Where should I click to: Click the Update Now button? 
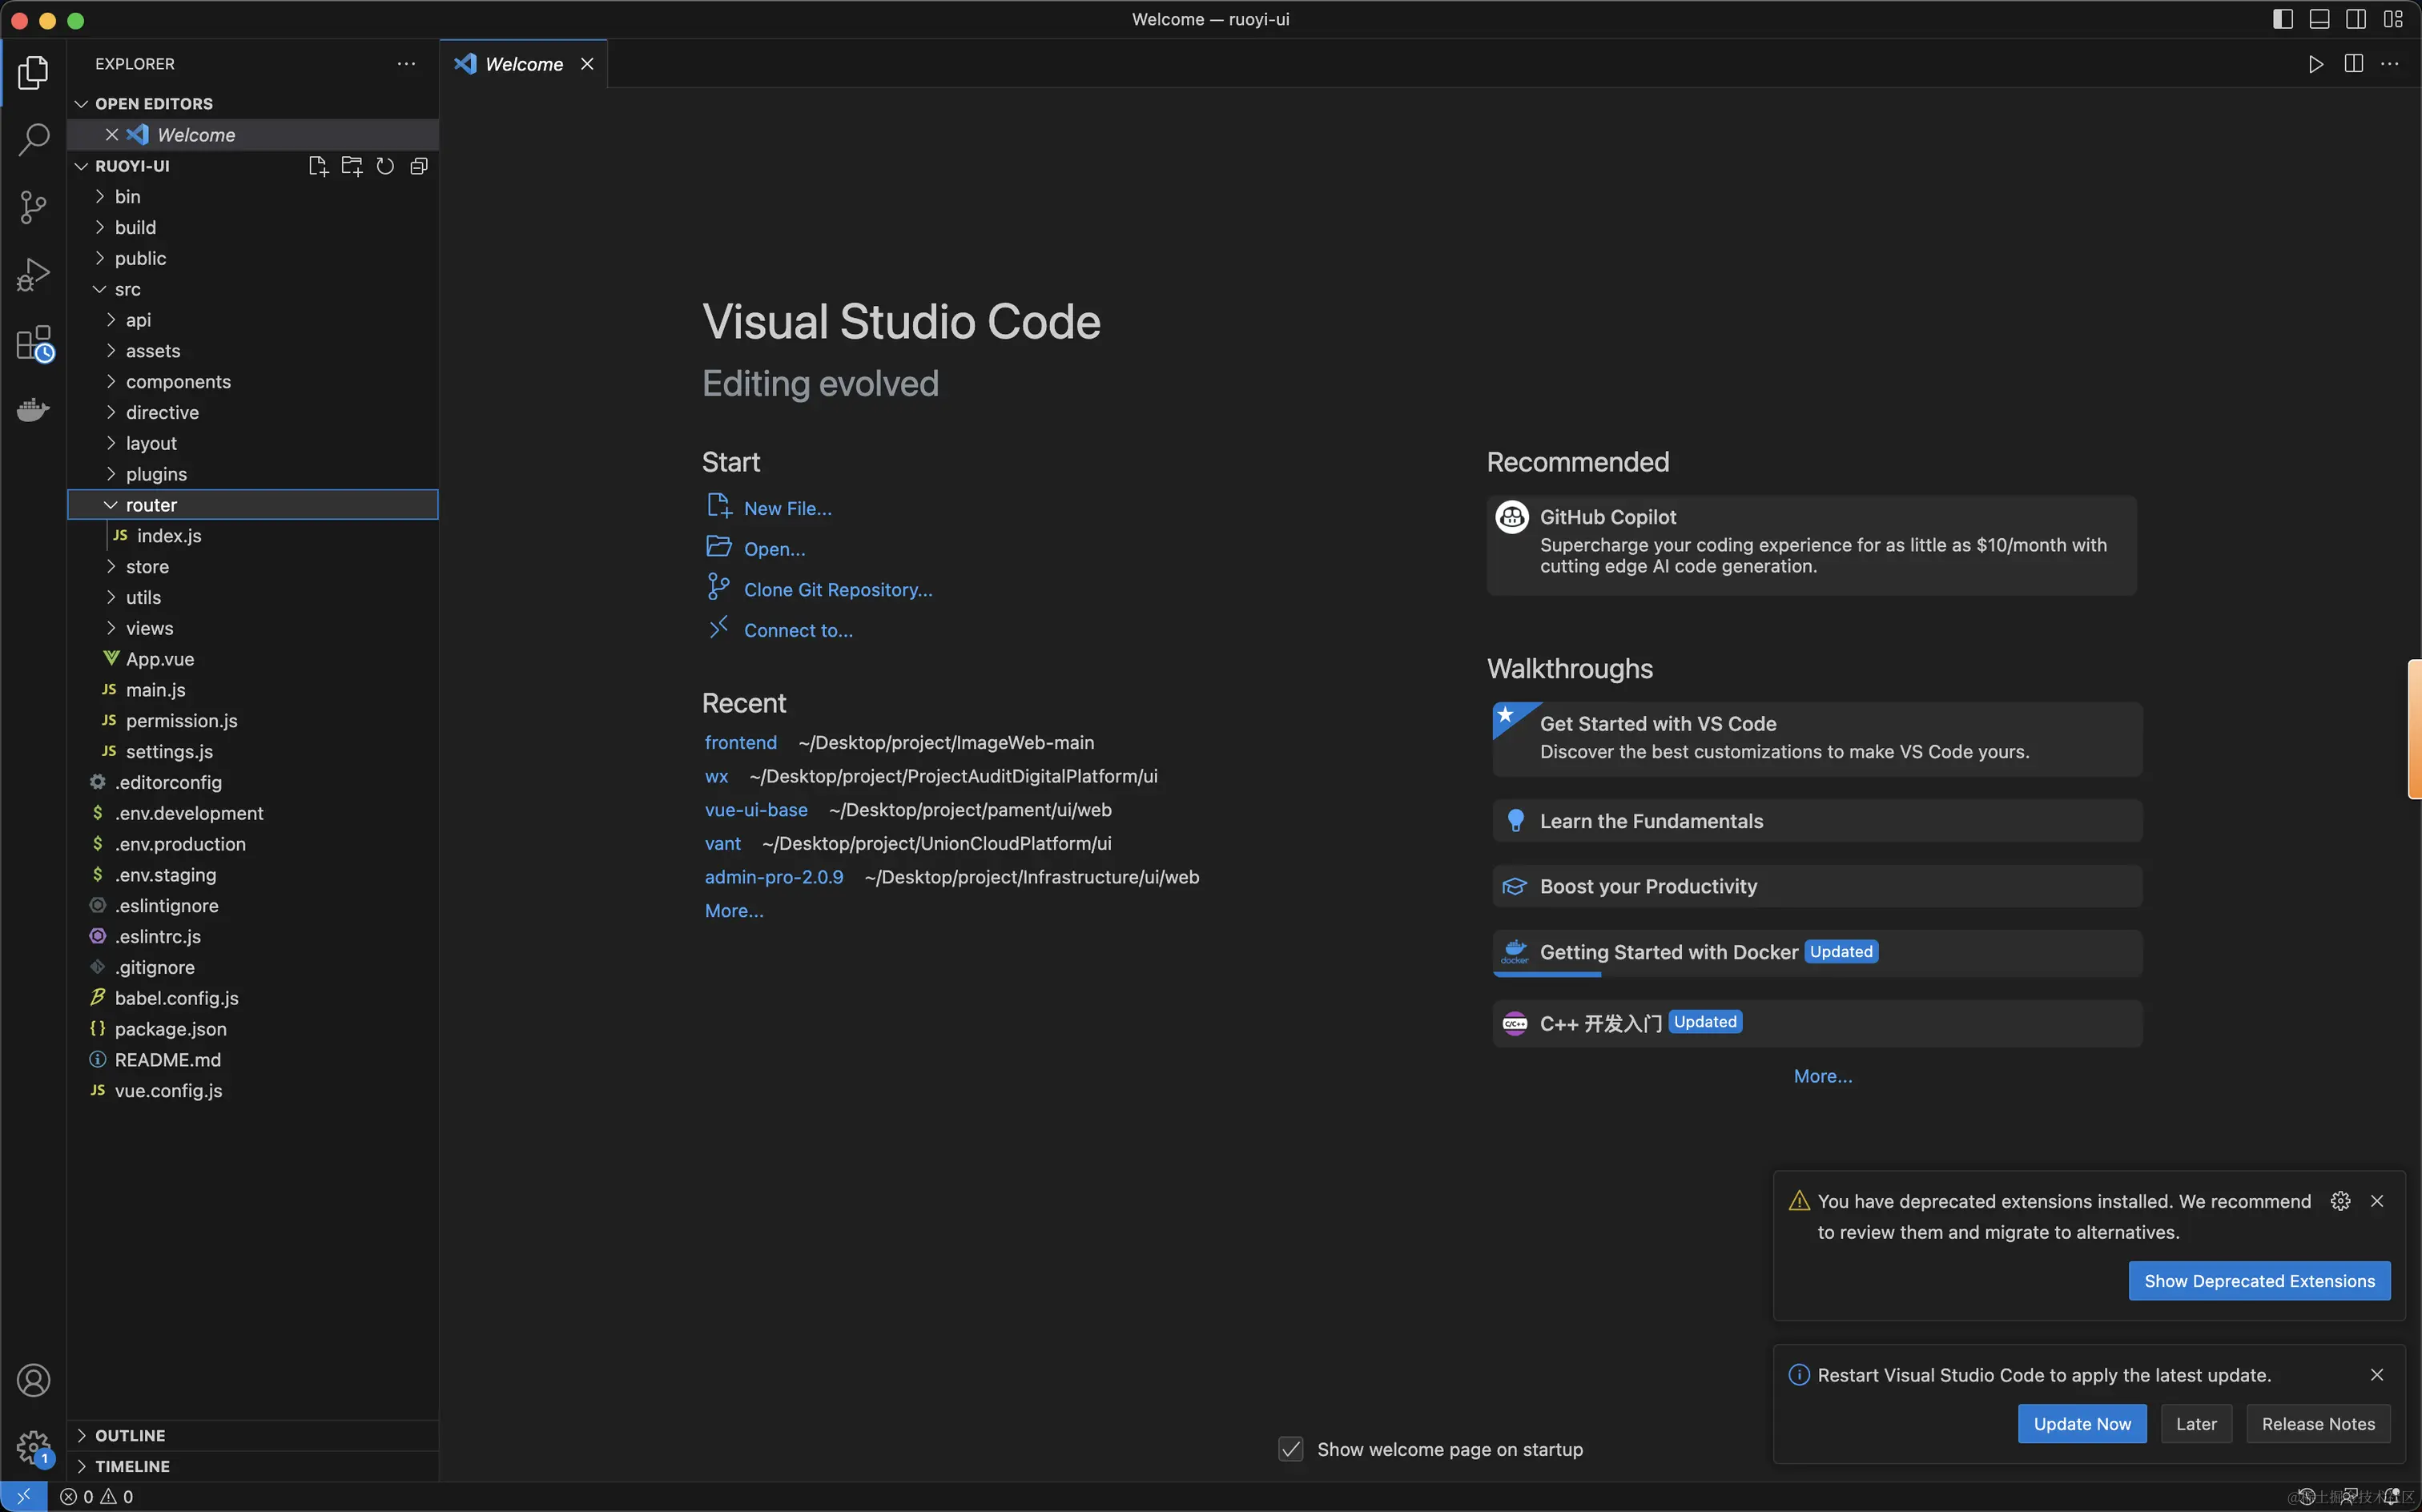tap(2081, 1424)
